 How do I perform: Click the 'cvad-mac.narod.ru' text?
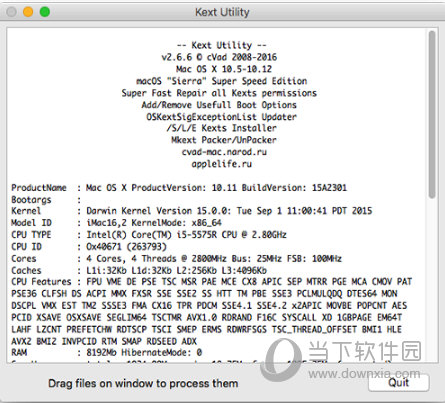click(x=224, y=152)
